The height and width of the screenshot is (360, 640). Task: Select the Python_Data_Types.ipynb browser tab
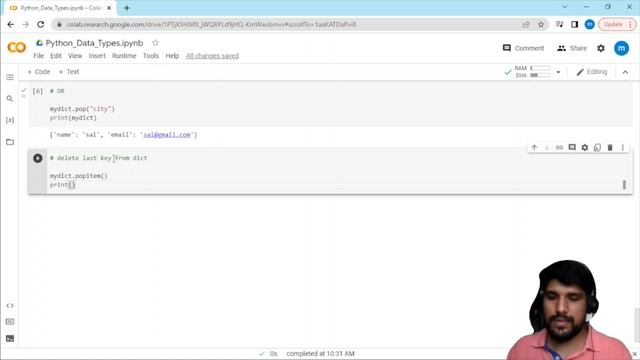pos(60,8)
